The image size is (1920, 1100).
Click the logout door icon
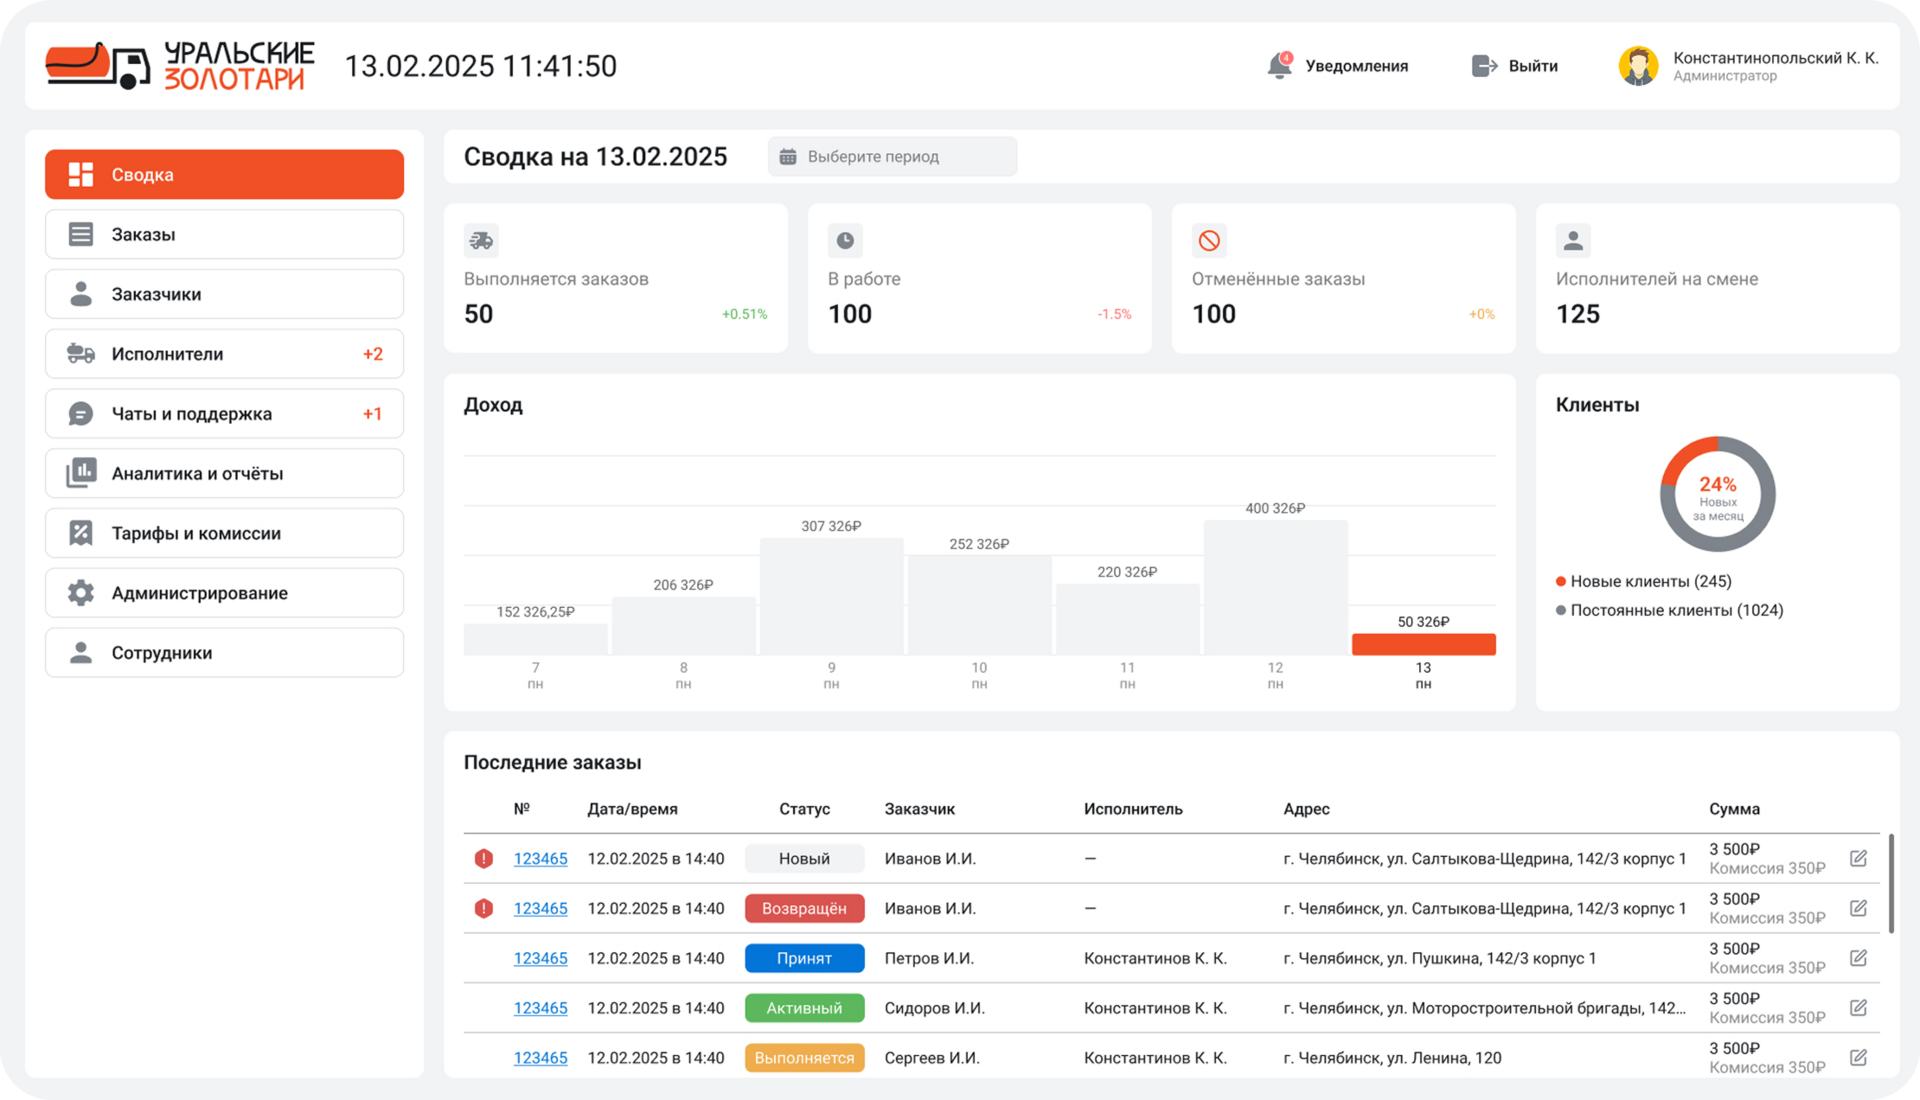pyautogui.click(x=1484, y=66)
